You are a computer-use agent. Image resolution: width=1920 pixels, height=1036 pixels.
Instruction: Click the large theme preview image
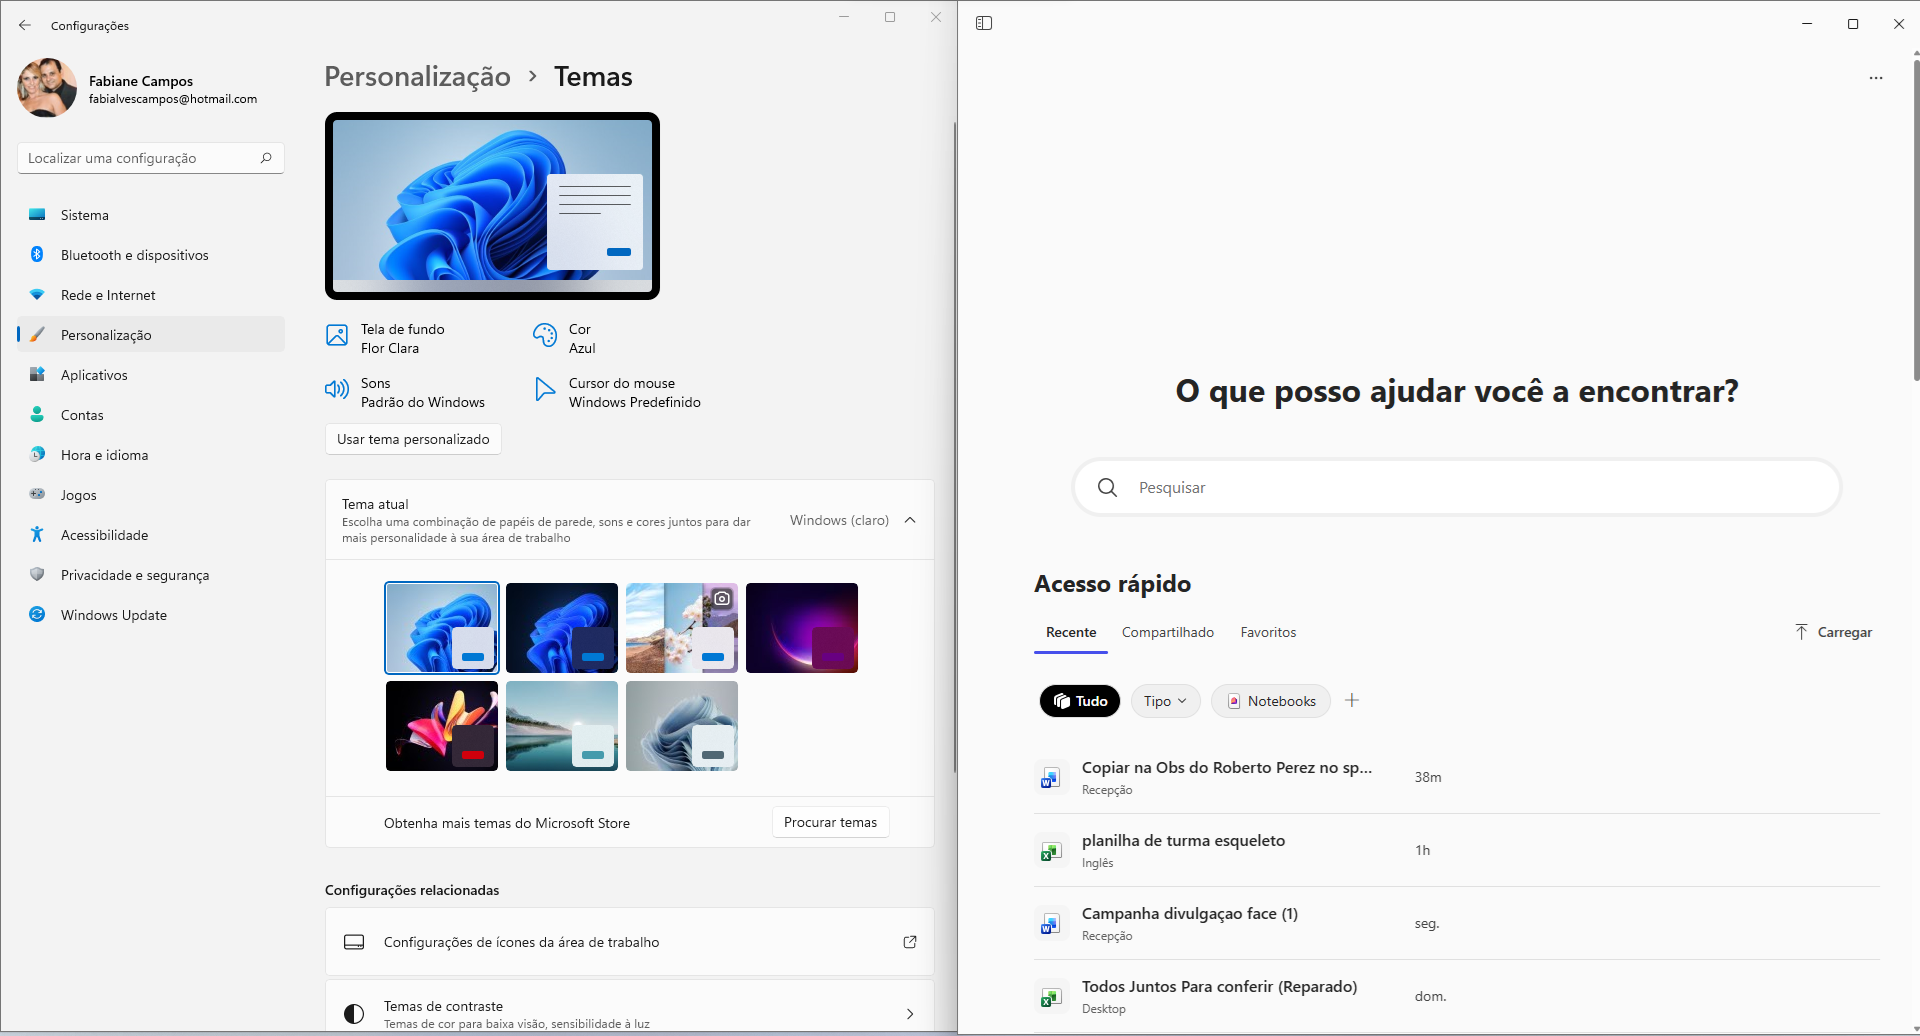click(x=492, y=206)
